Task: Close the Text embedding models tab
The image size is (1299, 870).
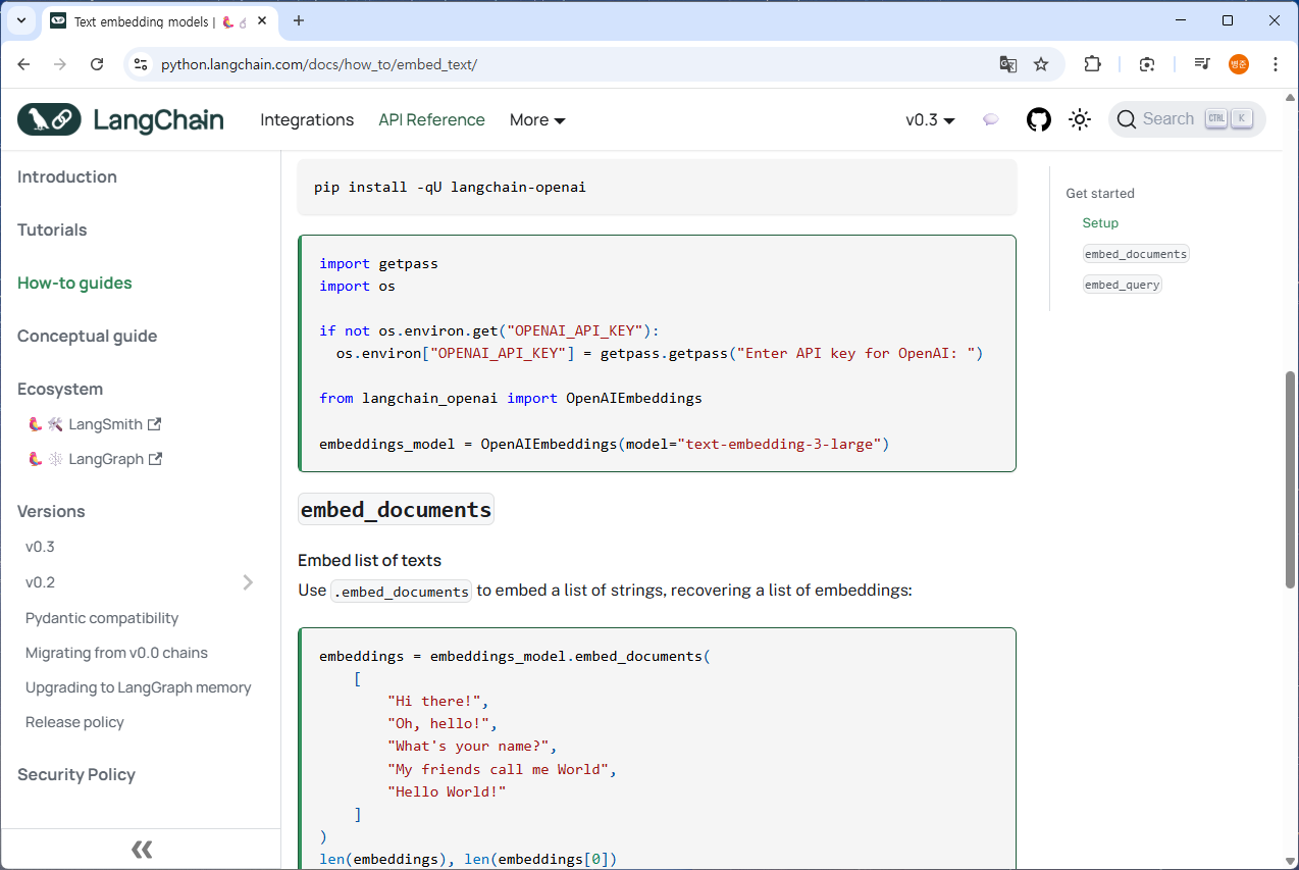Action: (x=262, y=20)
